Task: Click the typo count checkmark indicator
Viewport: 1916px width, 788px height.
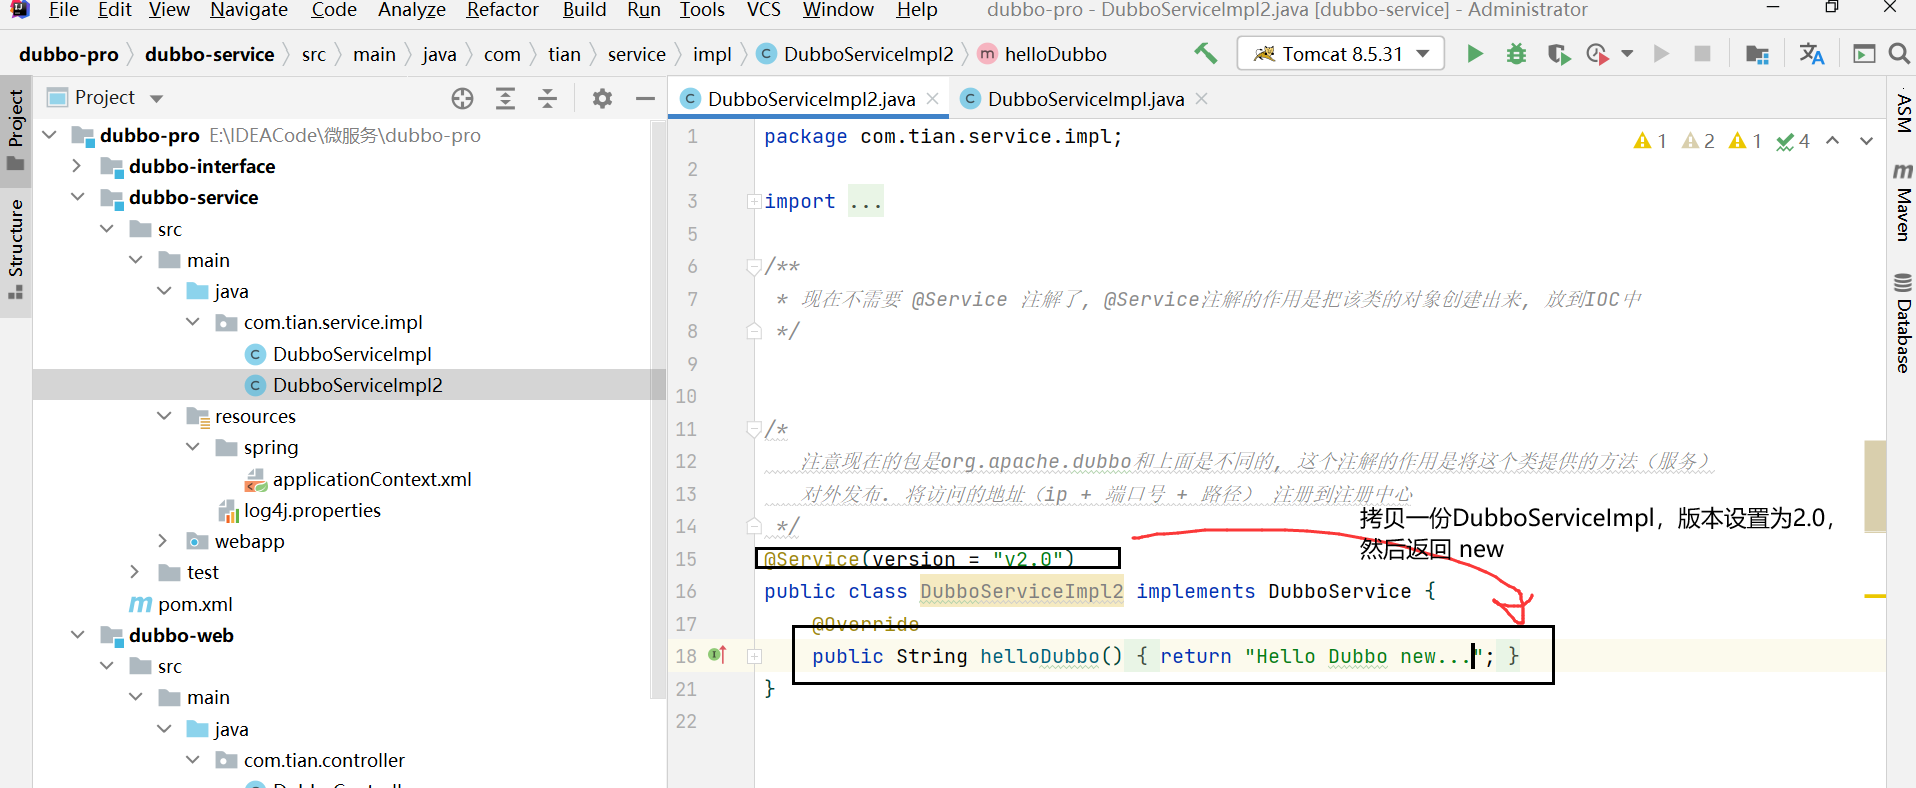Action: 1793,141
